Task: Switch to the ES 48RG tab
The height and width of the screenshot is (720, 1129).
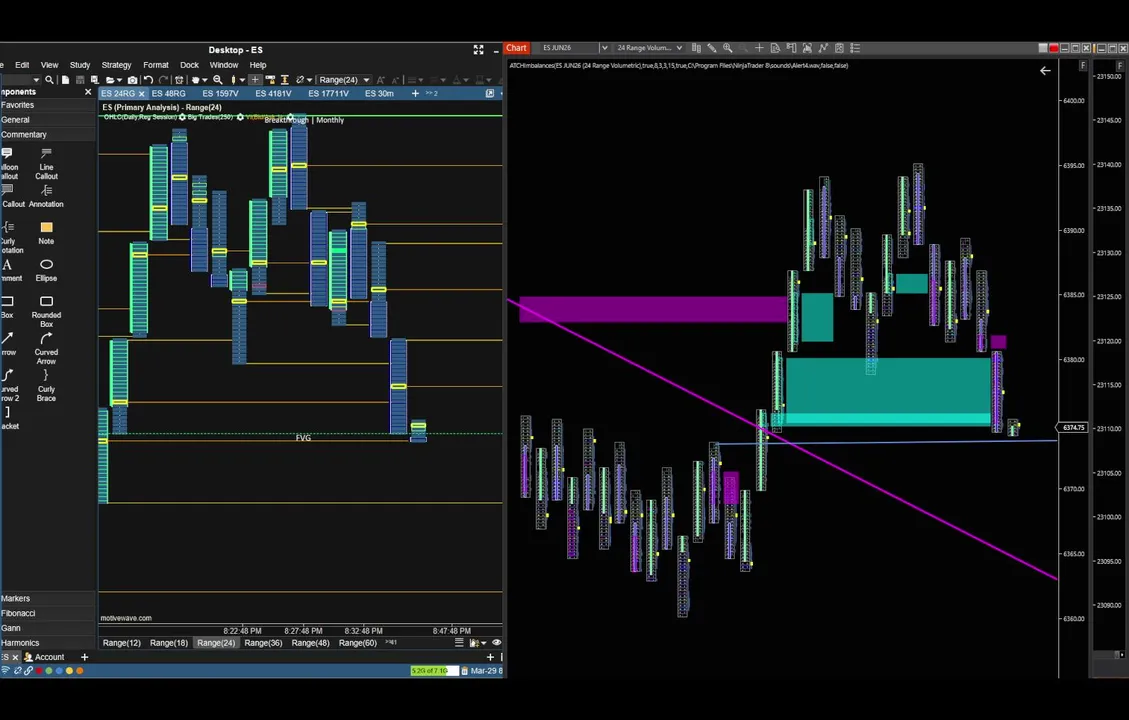Action: pos(168,94)
